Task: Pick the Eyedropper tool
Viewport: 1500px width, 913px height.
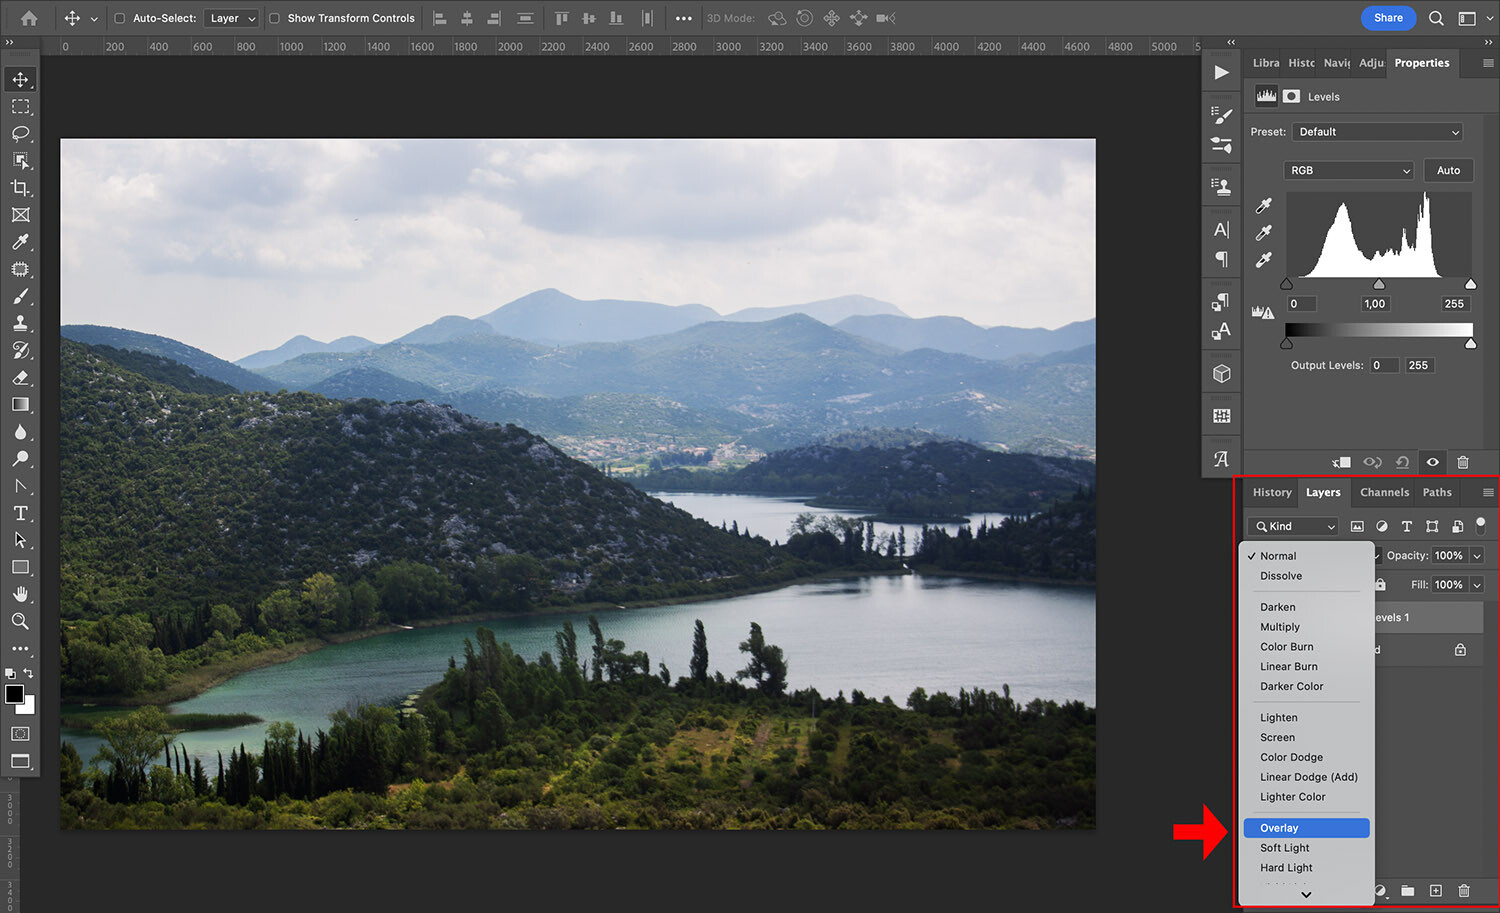Action: tap(20, 242)
